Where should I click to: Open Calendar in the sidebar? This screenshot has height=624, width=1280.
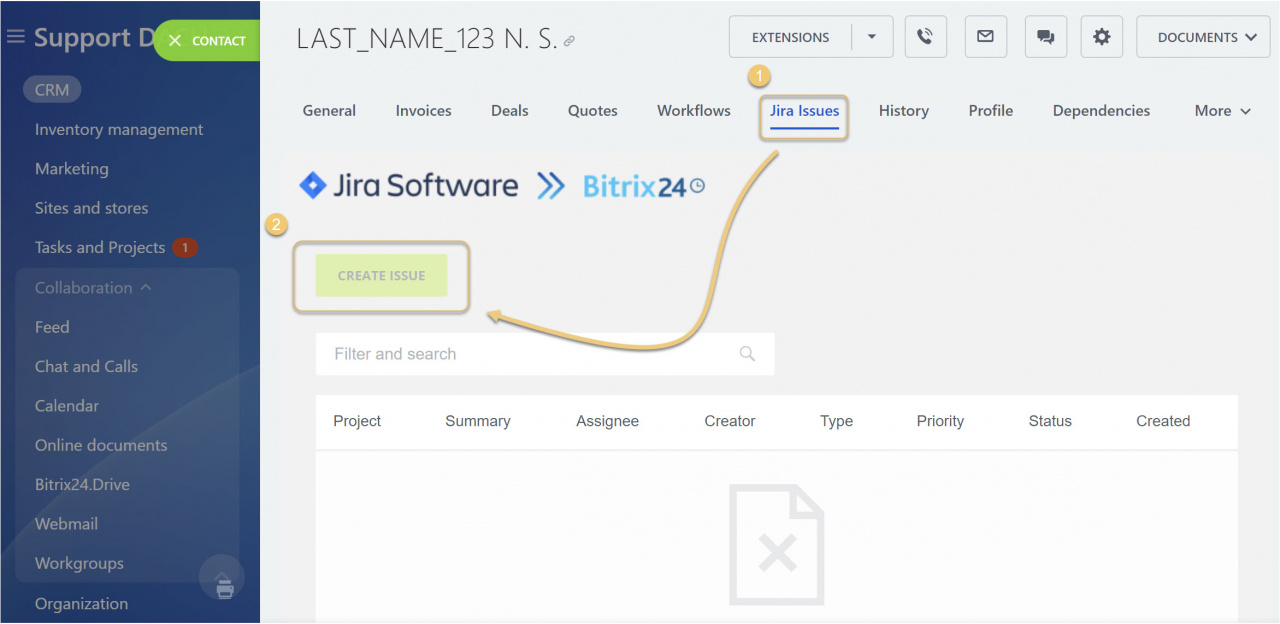67,406
